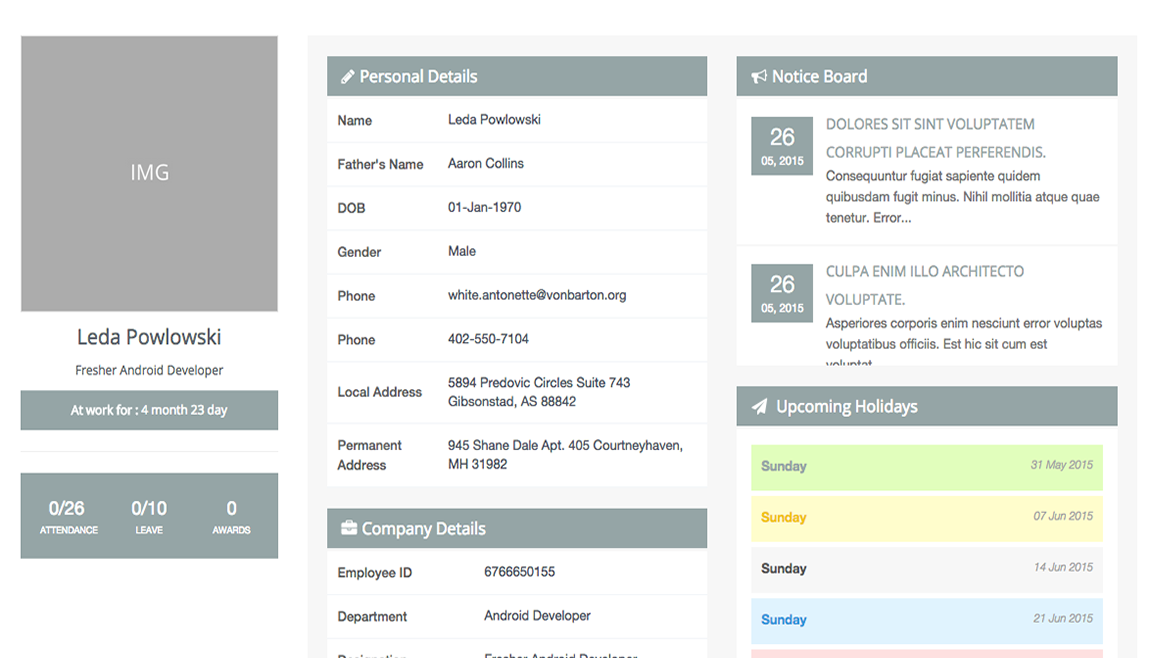Screen dimensions: 1150x658
Task: Click the first notice's 26 date badge
Action: click(x=781, y=146)
